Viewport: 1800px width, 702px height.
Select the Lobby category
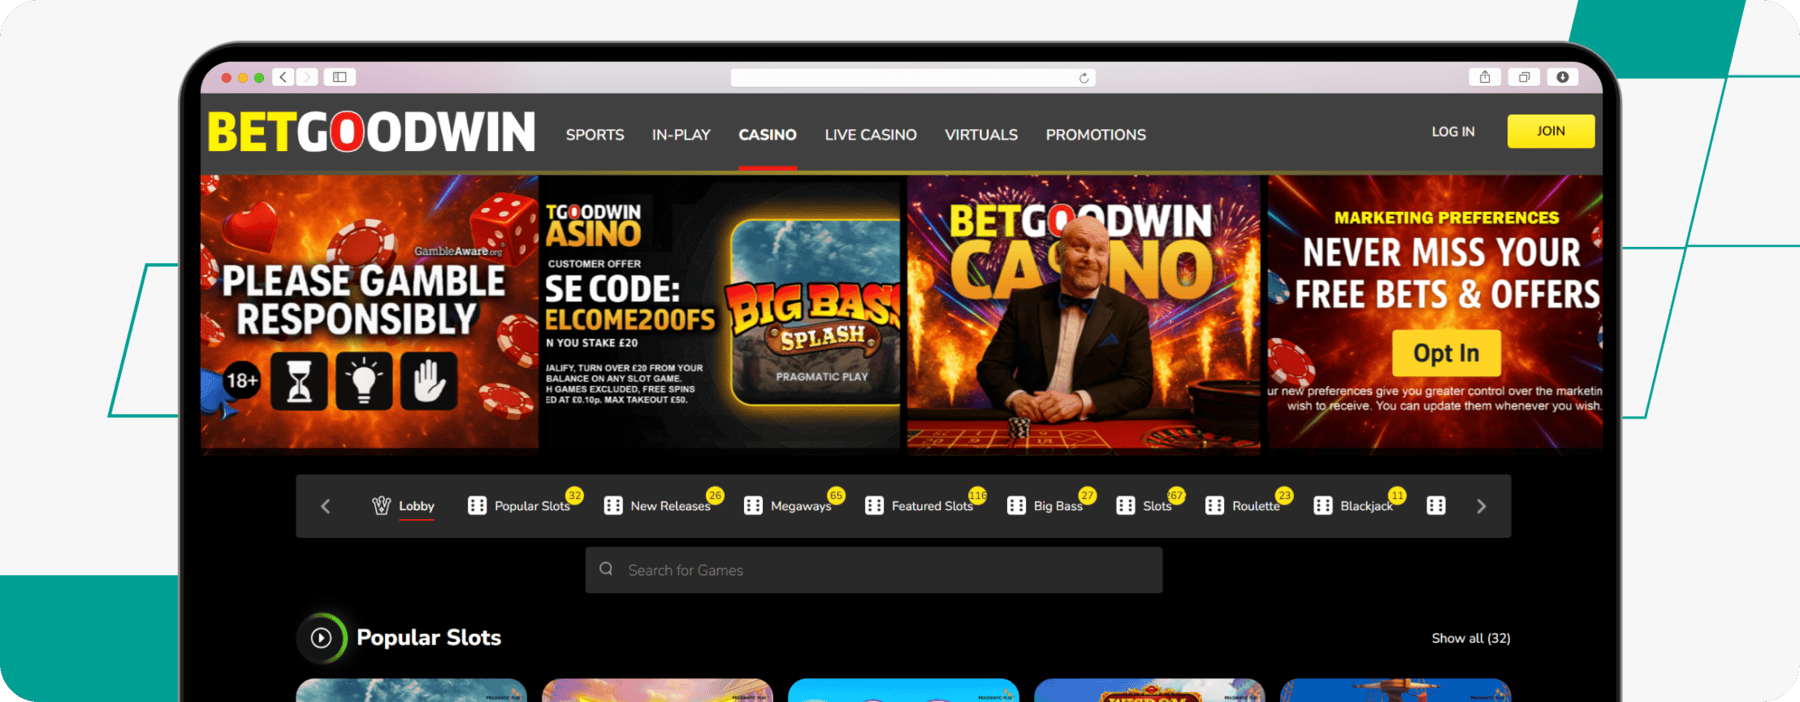click(403, 506)
